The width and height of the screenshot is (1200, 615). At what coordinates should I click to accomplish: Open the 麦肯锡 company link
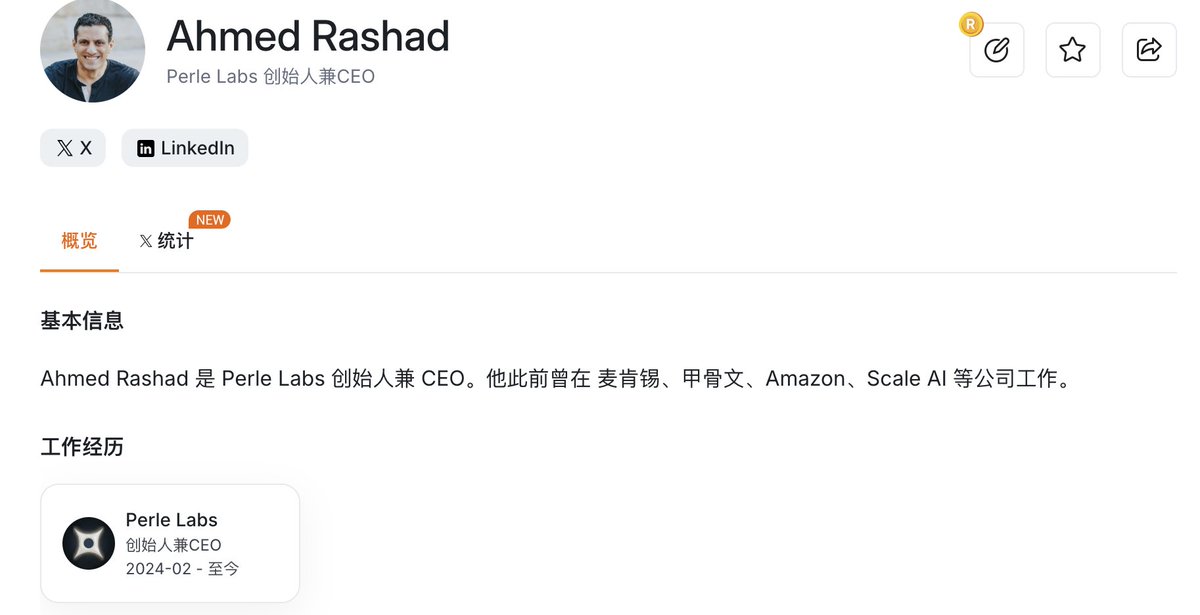point(627,379)
